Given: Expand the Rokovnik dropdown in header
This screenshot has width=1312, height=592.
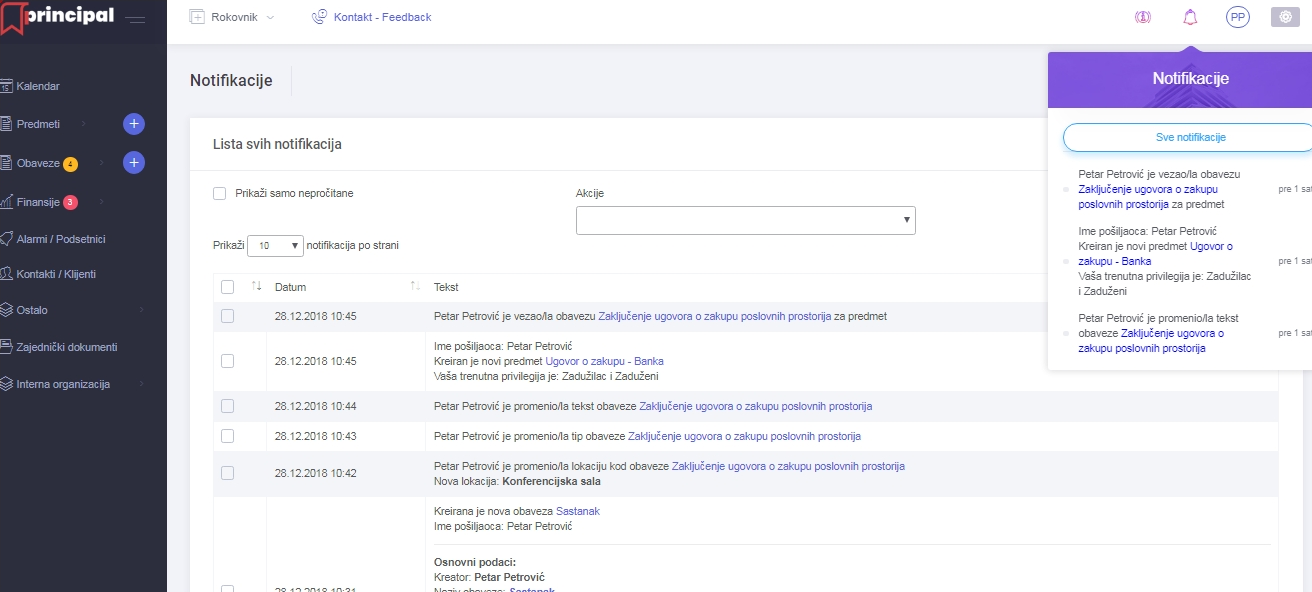Looking at the screenshot, I should point(231,17).
